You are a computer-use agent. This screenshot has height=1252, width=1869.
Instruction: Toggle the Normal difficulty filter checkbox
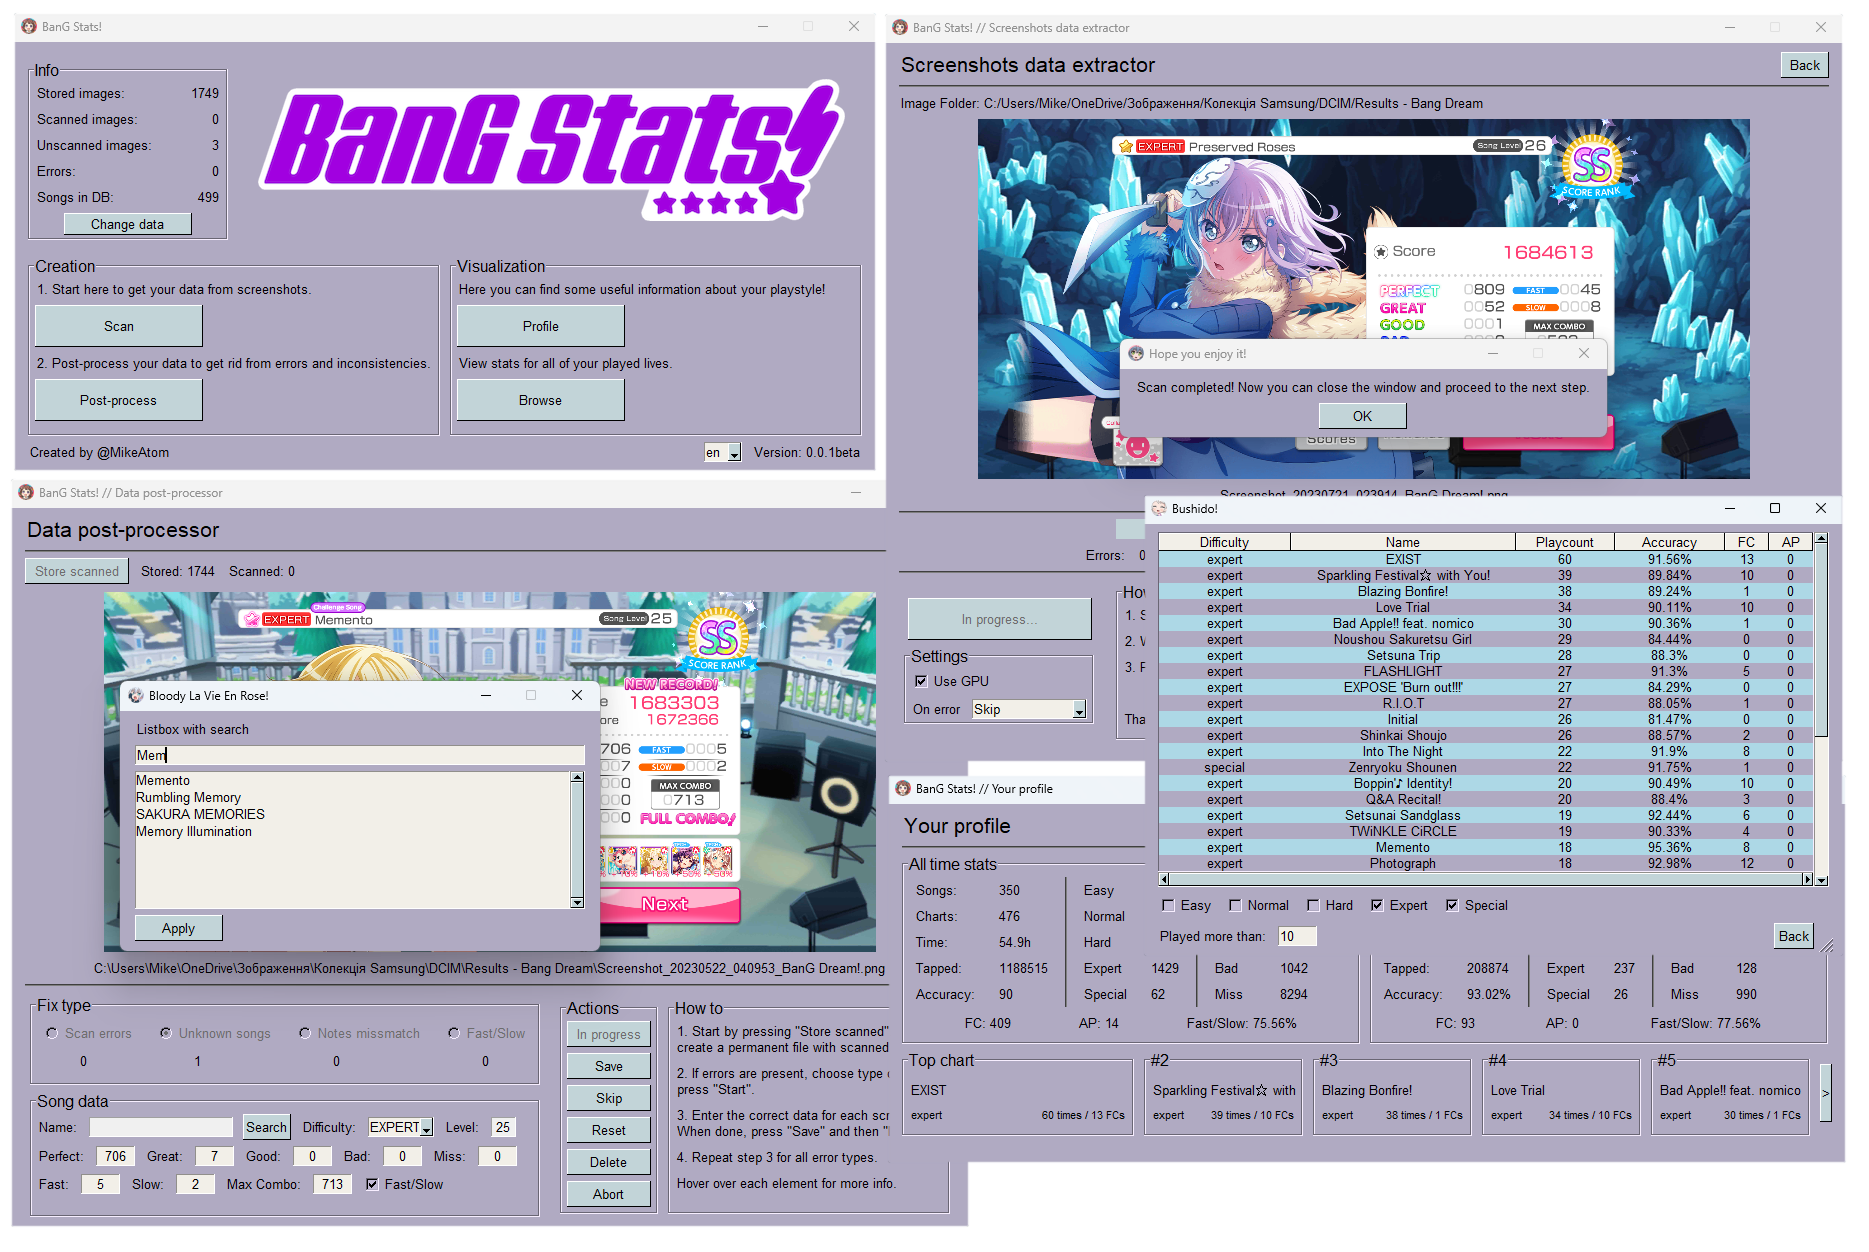(x=1235, y=906)
